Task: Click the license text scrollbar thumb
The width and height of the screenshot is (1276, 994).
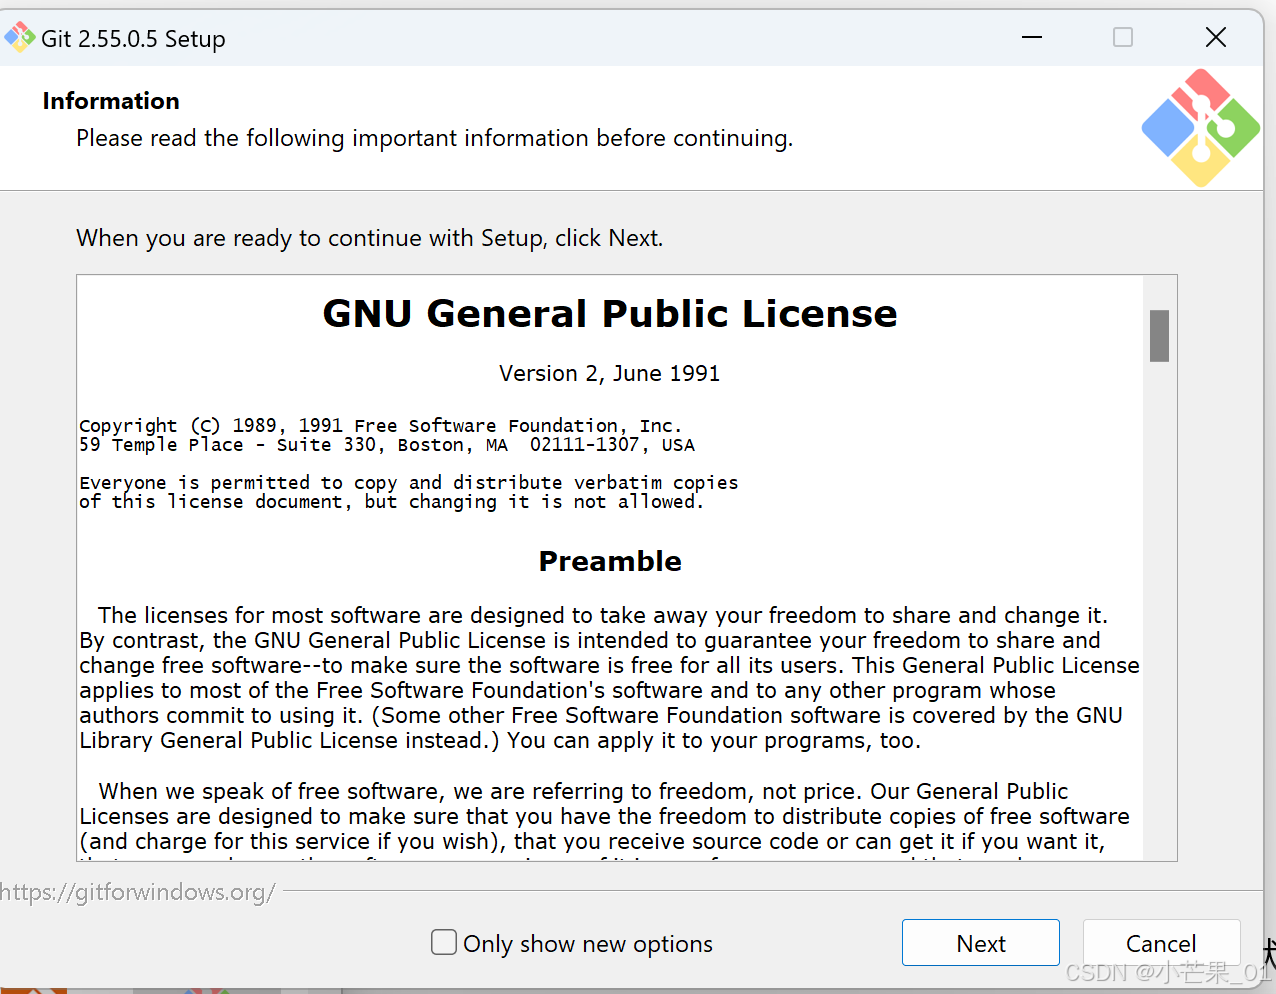Action: 1159,336
